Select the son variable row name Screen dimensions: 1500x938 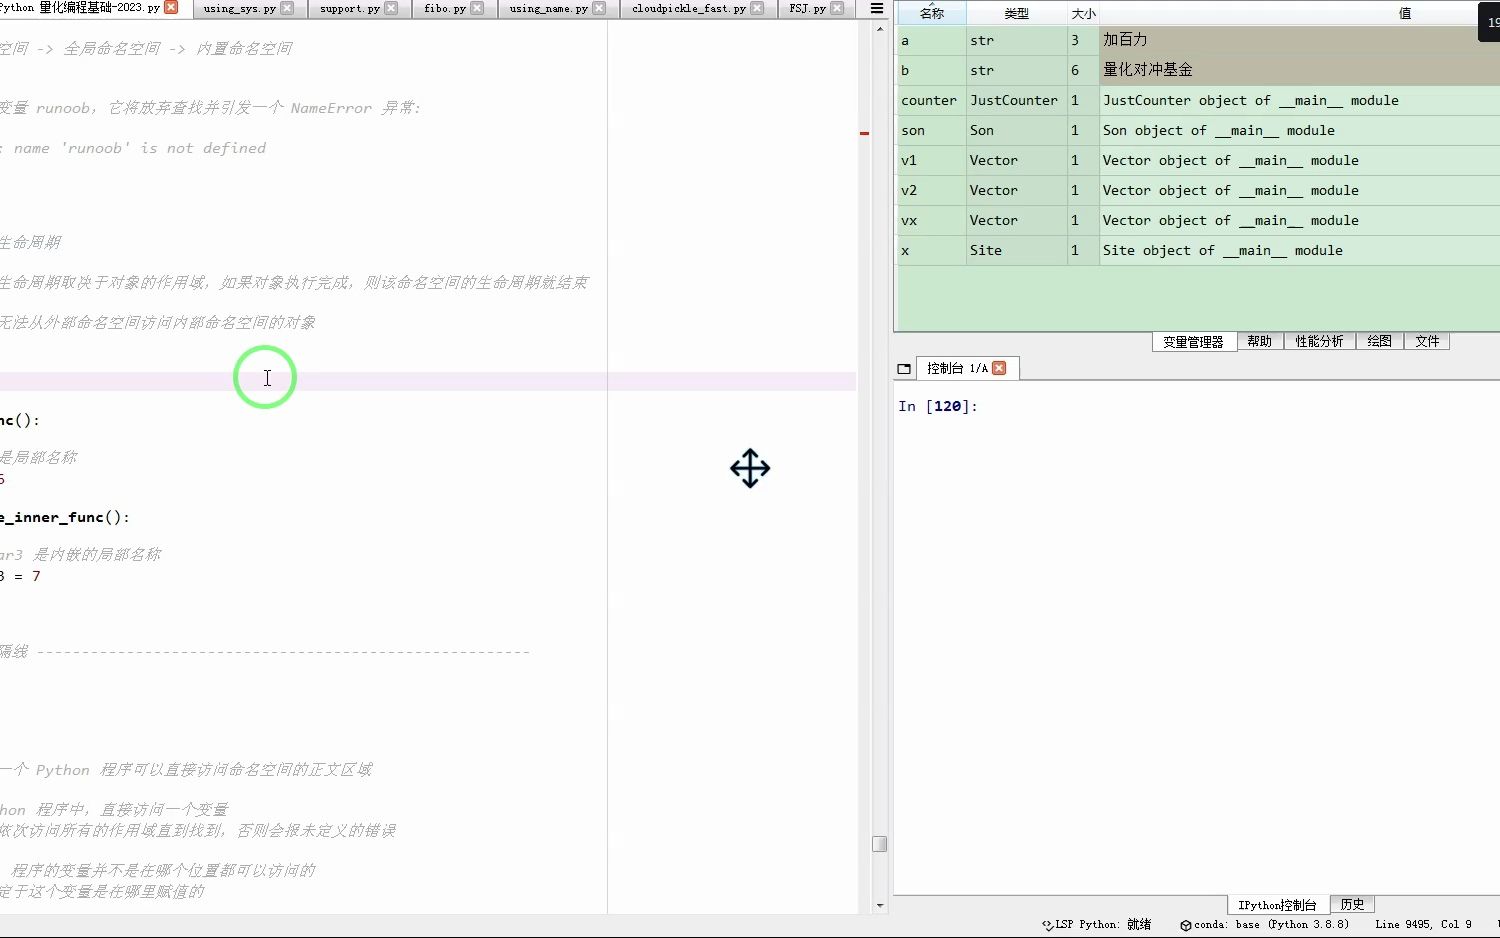(x=931, y=130)
